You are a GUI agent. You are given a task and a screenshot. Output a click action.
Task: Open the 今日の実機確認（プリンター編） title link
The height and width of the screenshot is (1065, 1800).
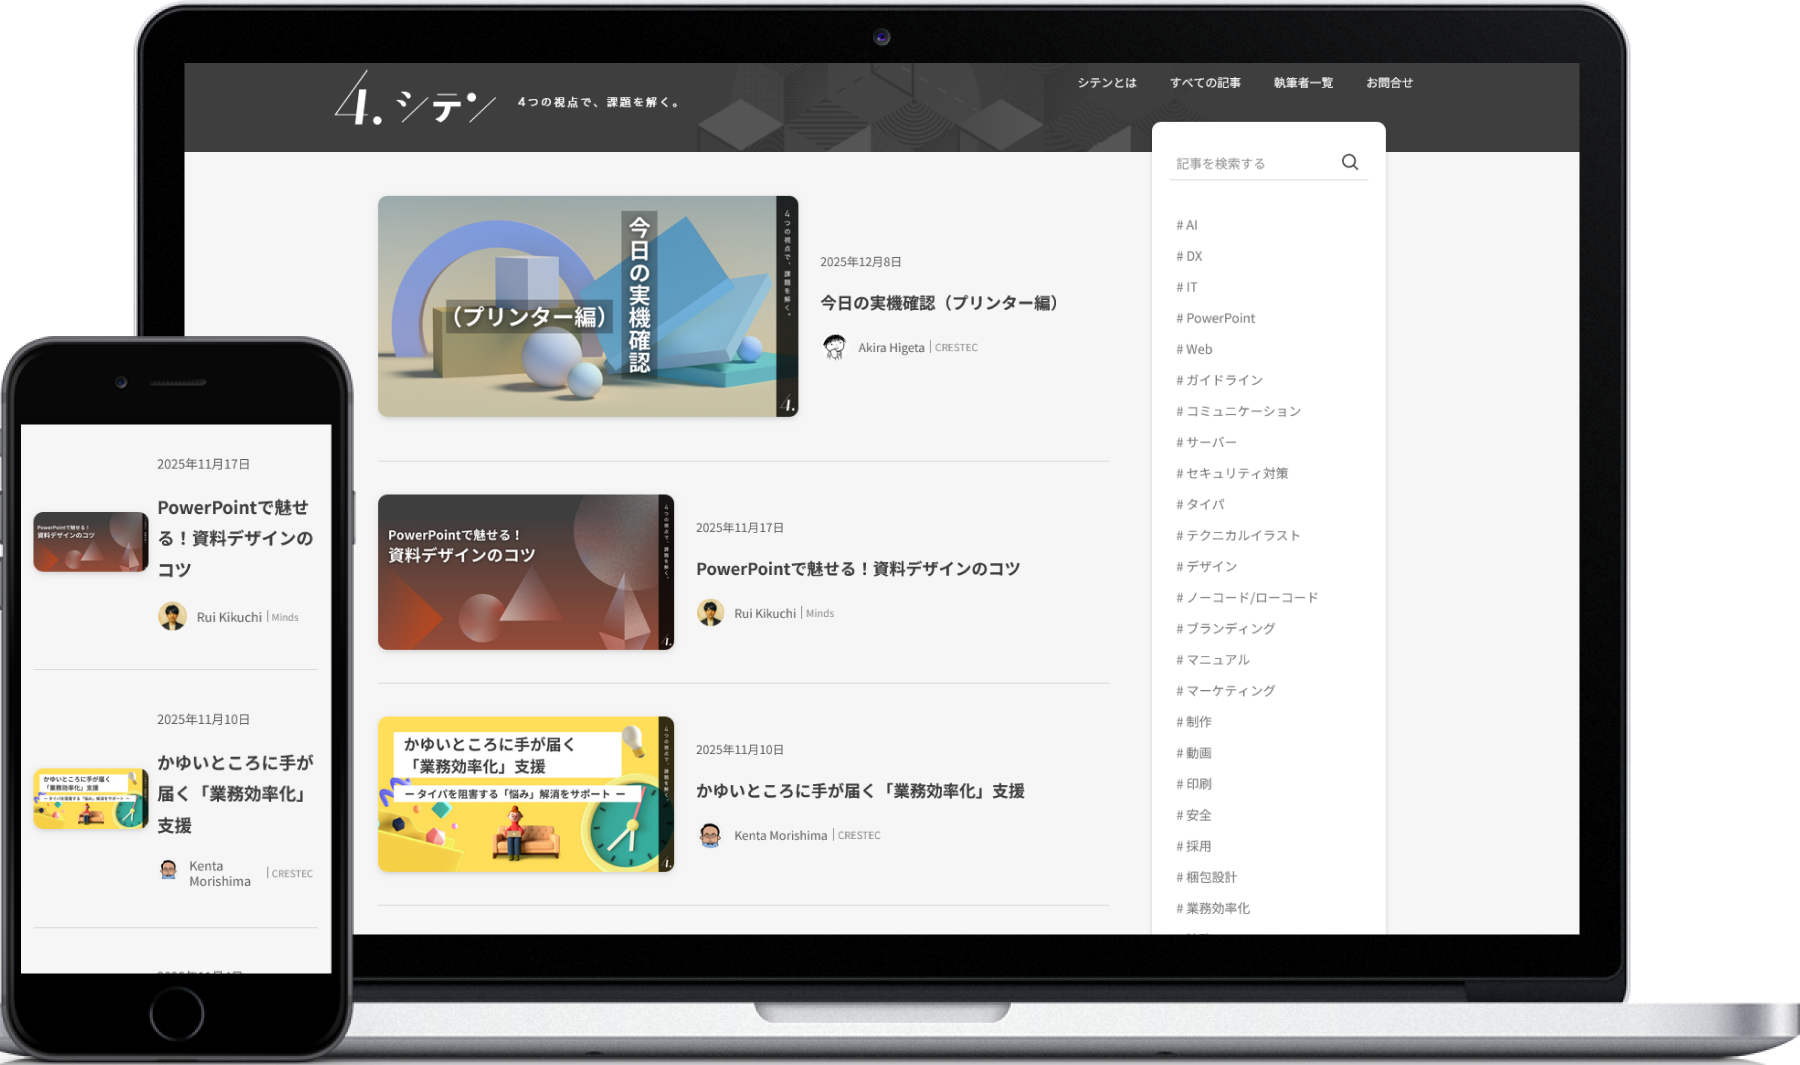click(x=939, y=303)
